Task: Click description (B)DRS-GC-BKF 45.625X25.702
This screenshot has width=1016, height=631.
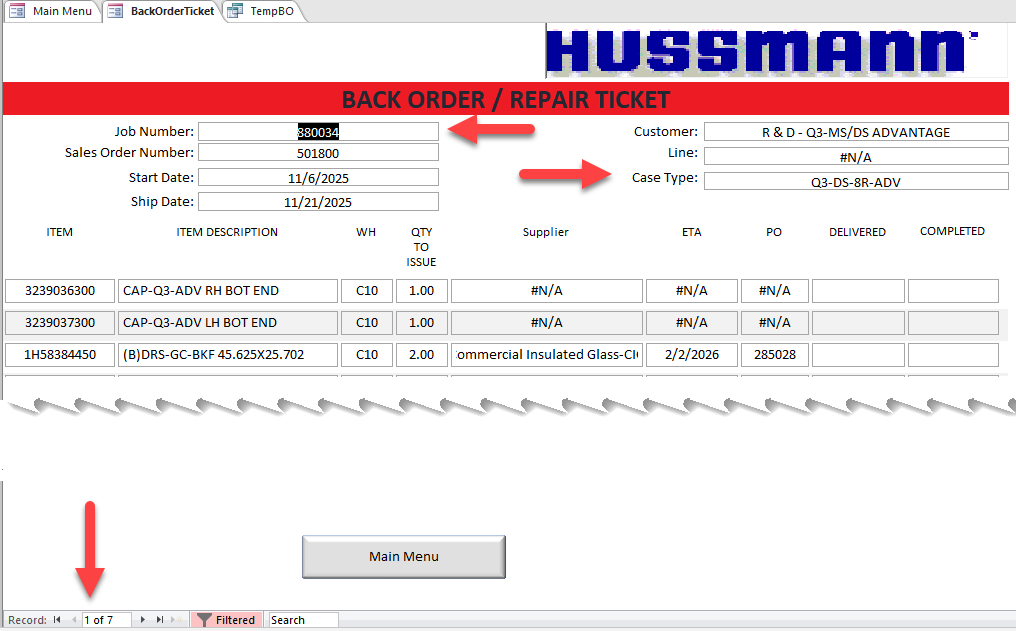Action: pos(227,354)
